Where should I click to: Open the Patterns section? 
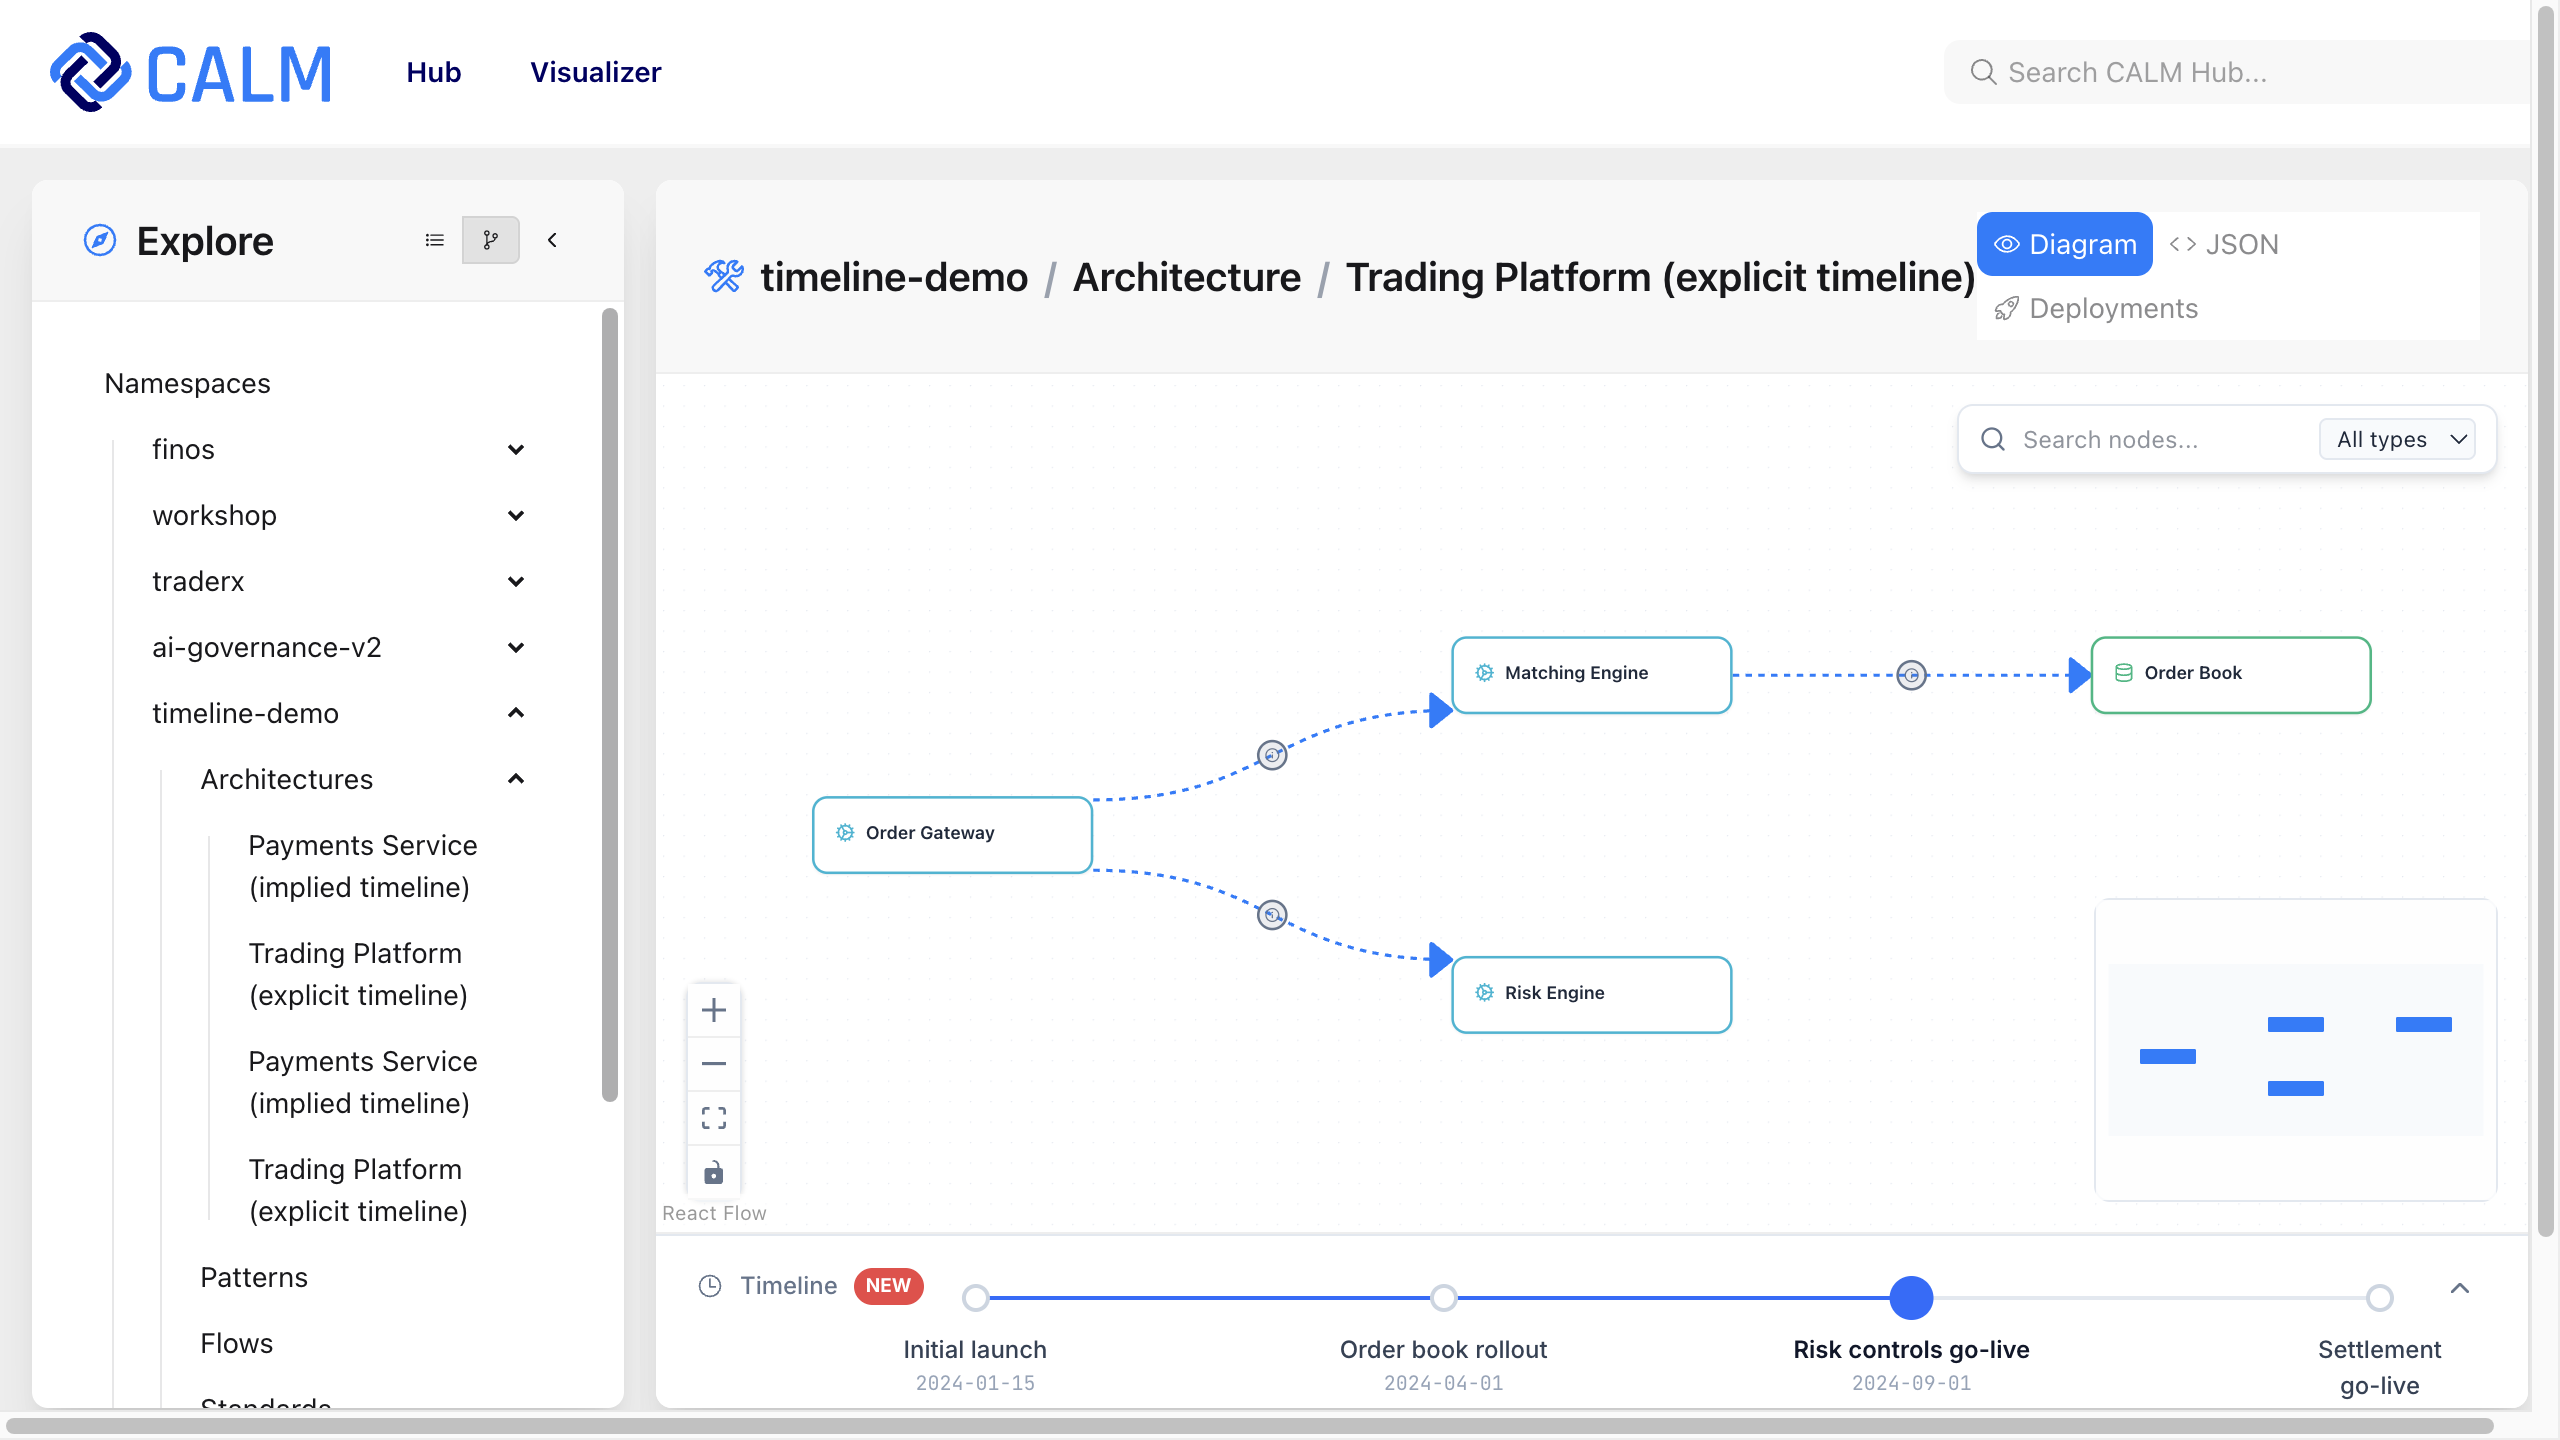point(254,1277)
